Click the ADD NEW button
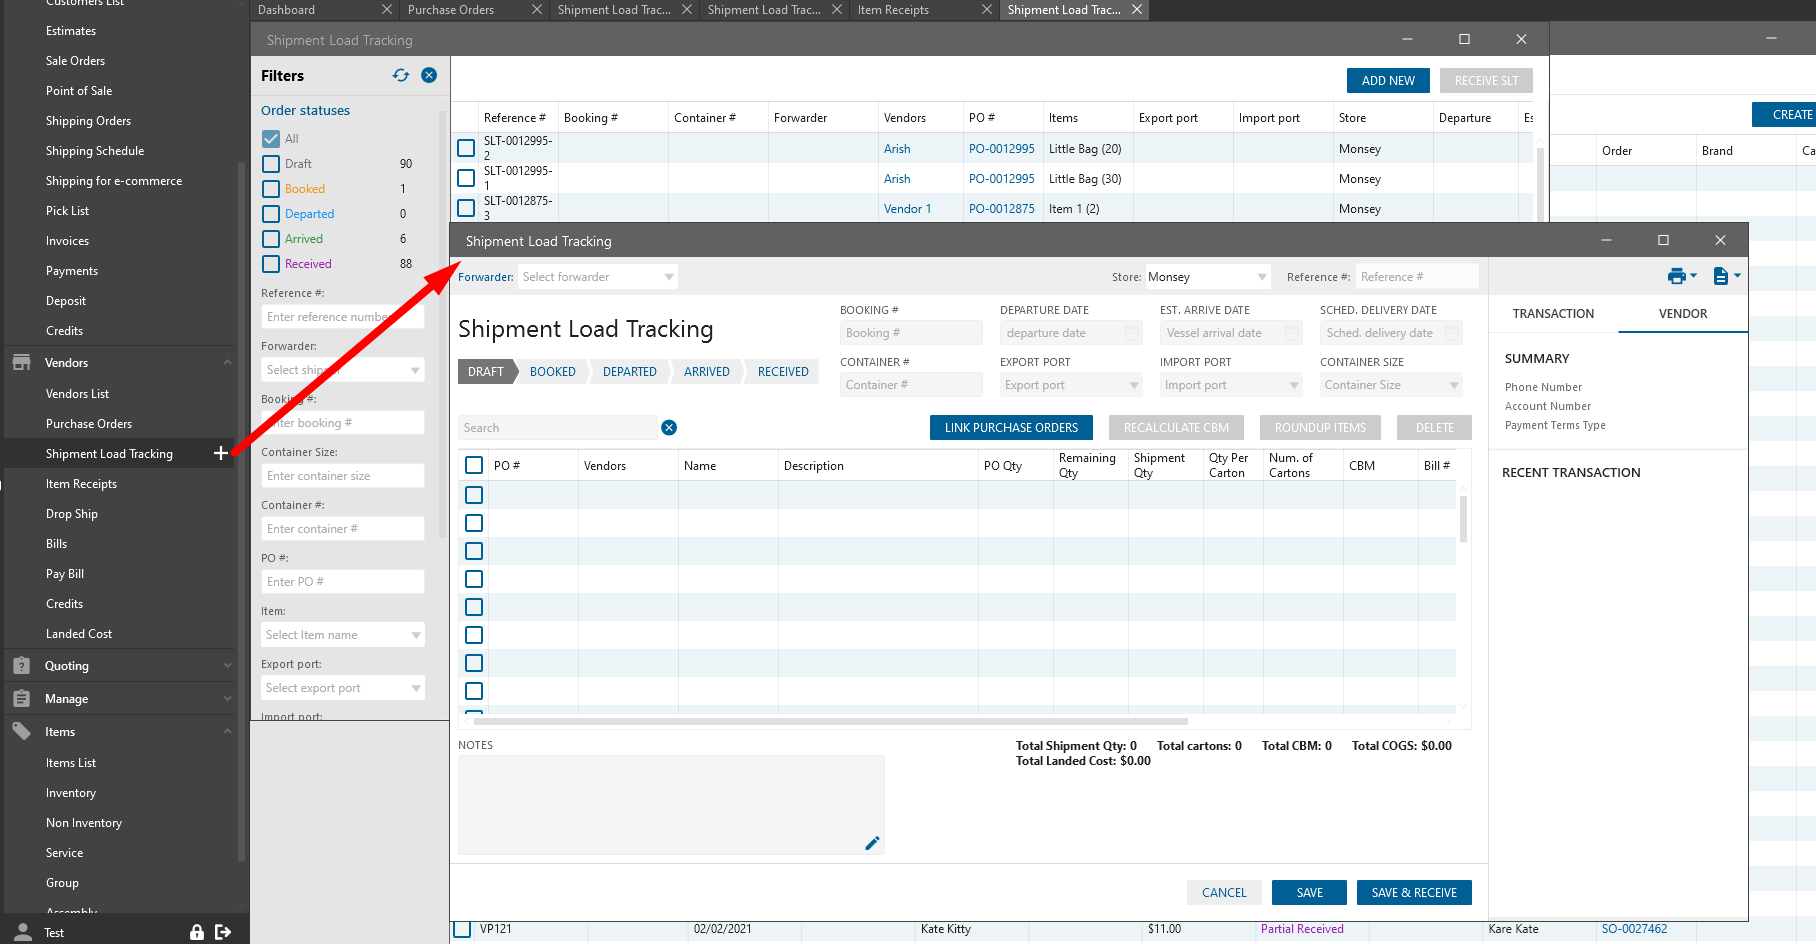 tap(1388, 81)
